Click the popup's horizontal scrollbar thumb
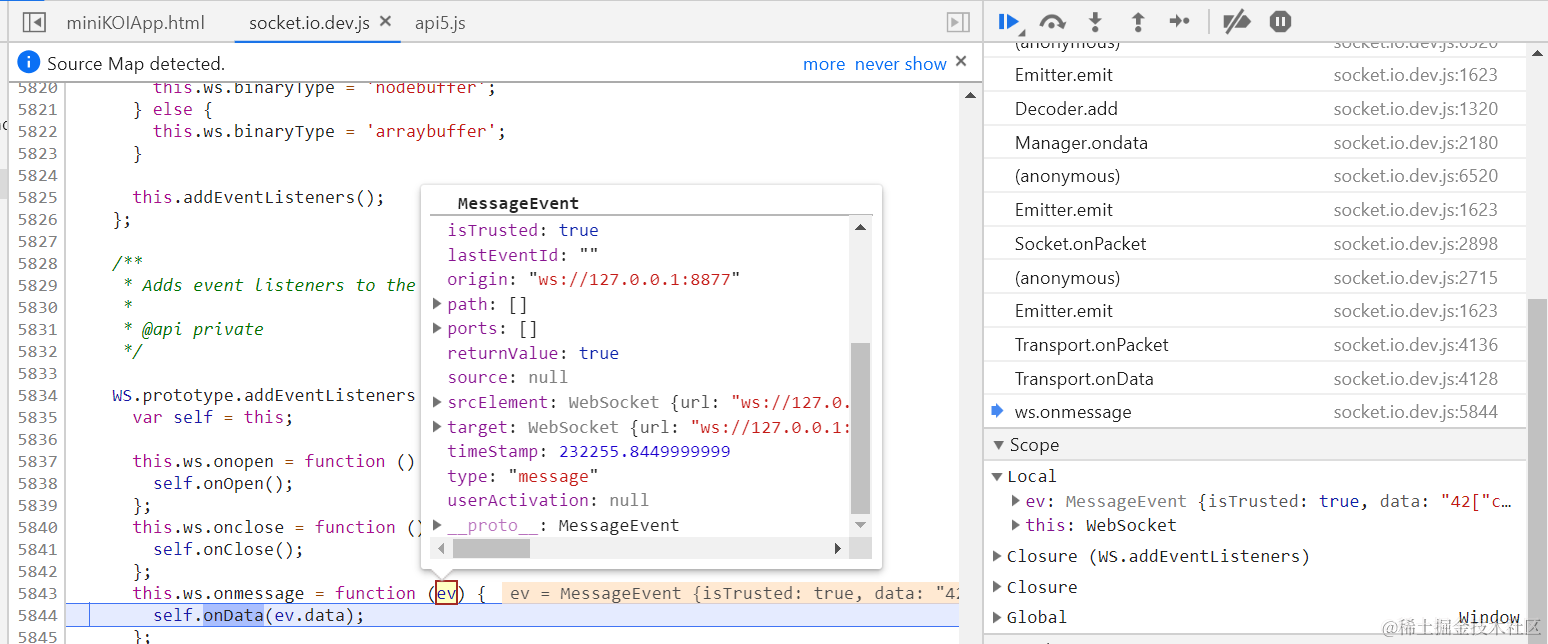The height and width of the screenshot is (644, 1548). (491, 548)
